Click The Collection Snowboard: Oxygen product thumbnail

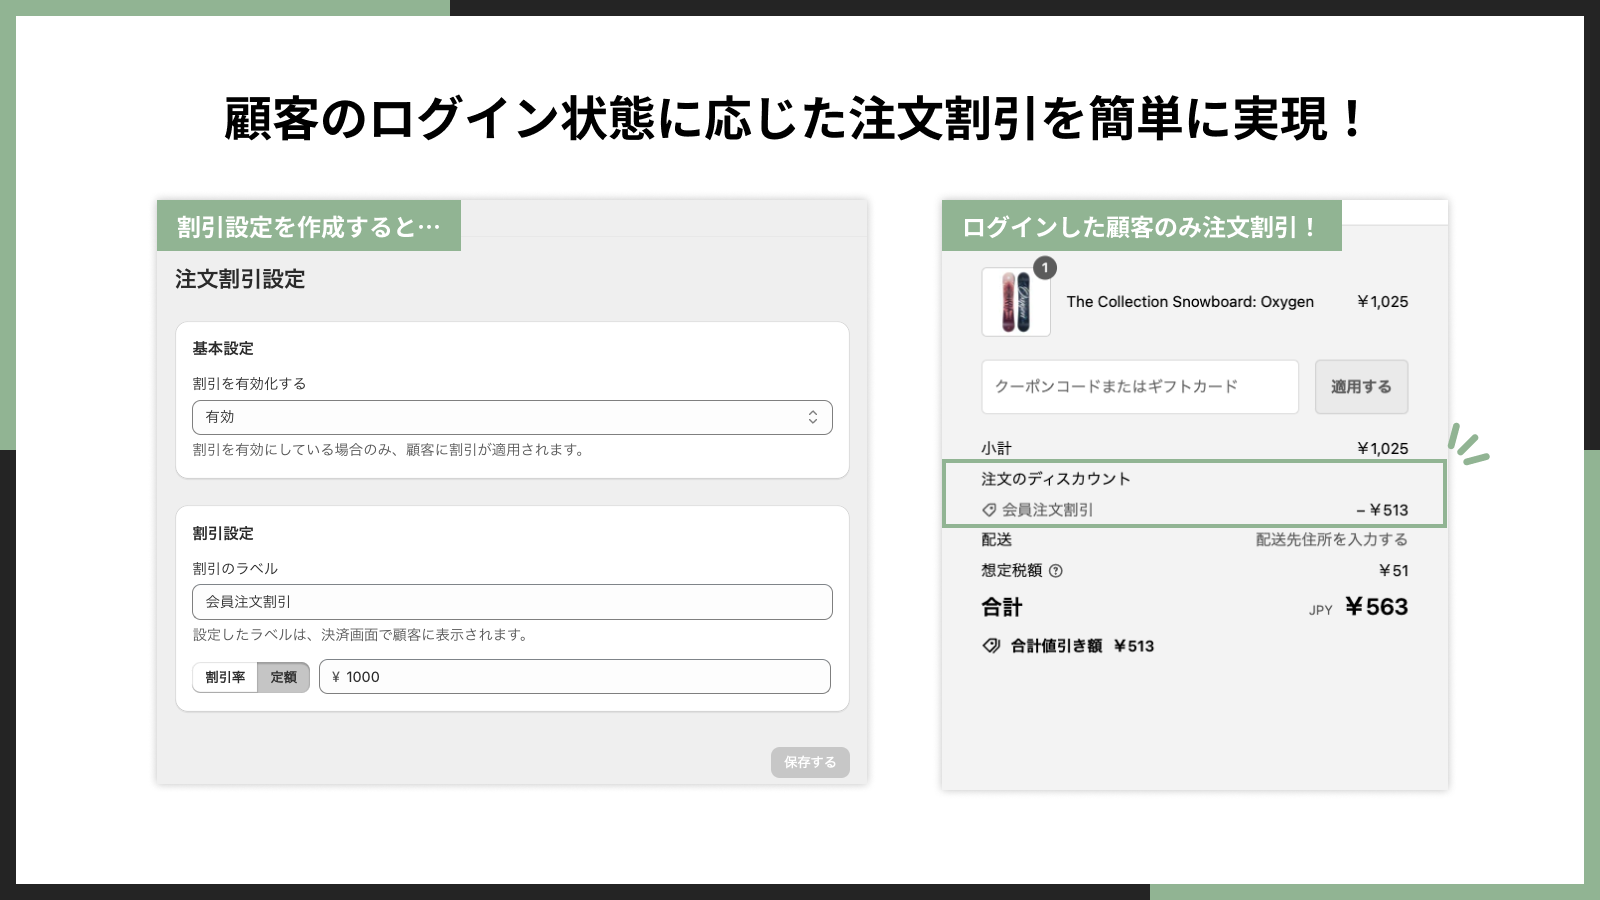pos(1015,301)
